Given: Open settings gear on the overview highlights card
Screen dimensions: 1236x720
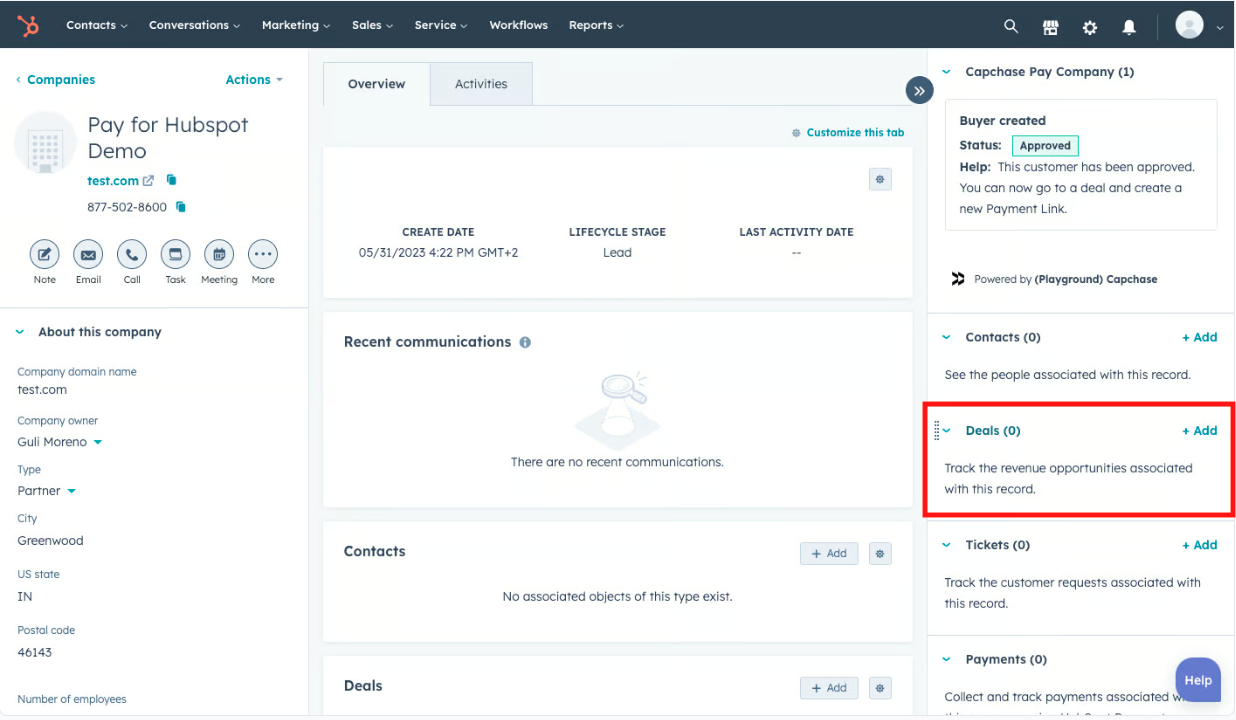Looking at the screenshot, I should pos(880,180).
